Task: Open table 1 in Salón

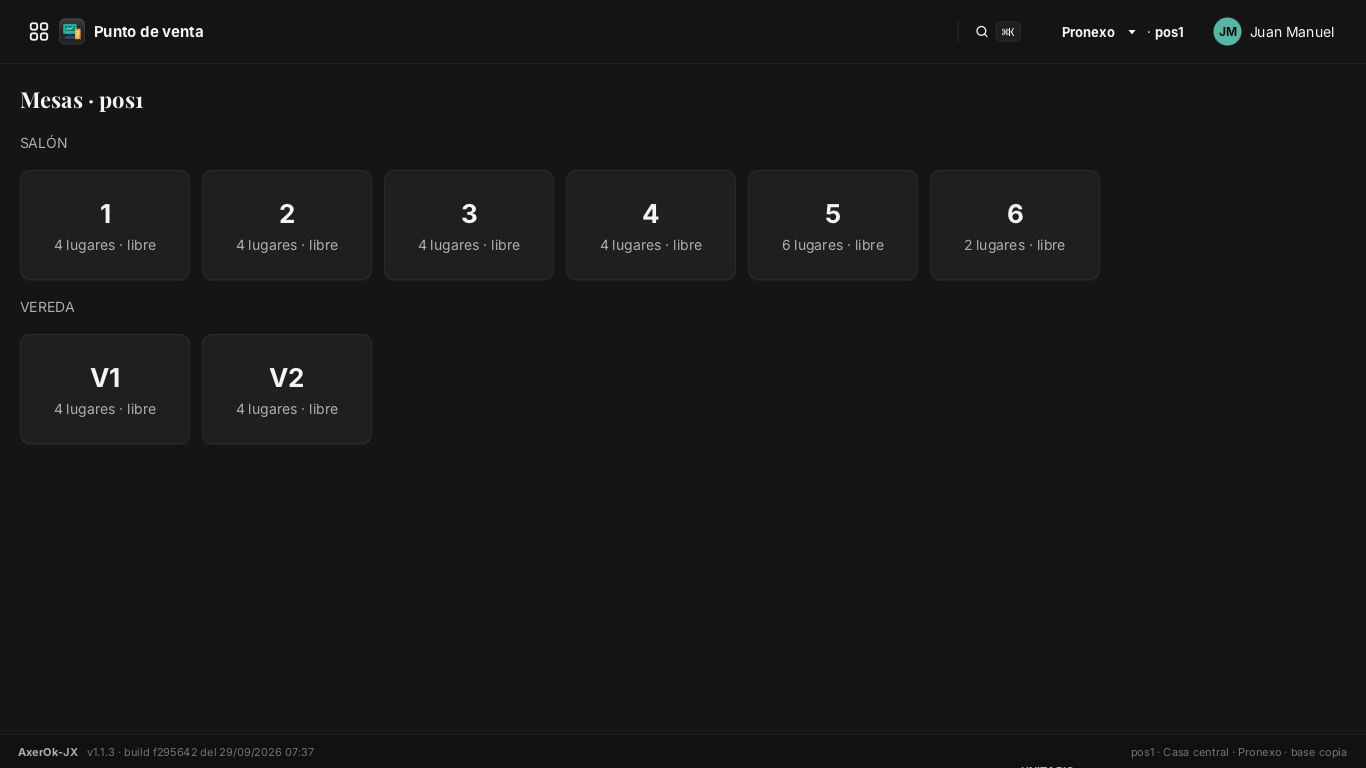Action: pos(105,225)
